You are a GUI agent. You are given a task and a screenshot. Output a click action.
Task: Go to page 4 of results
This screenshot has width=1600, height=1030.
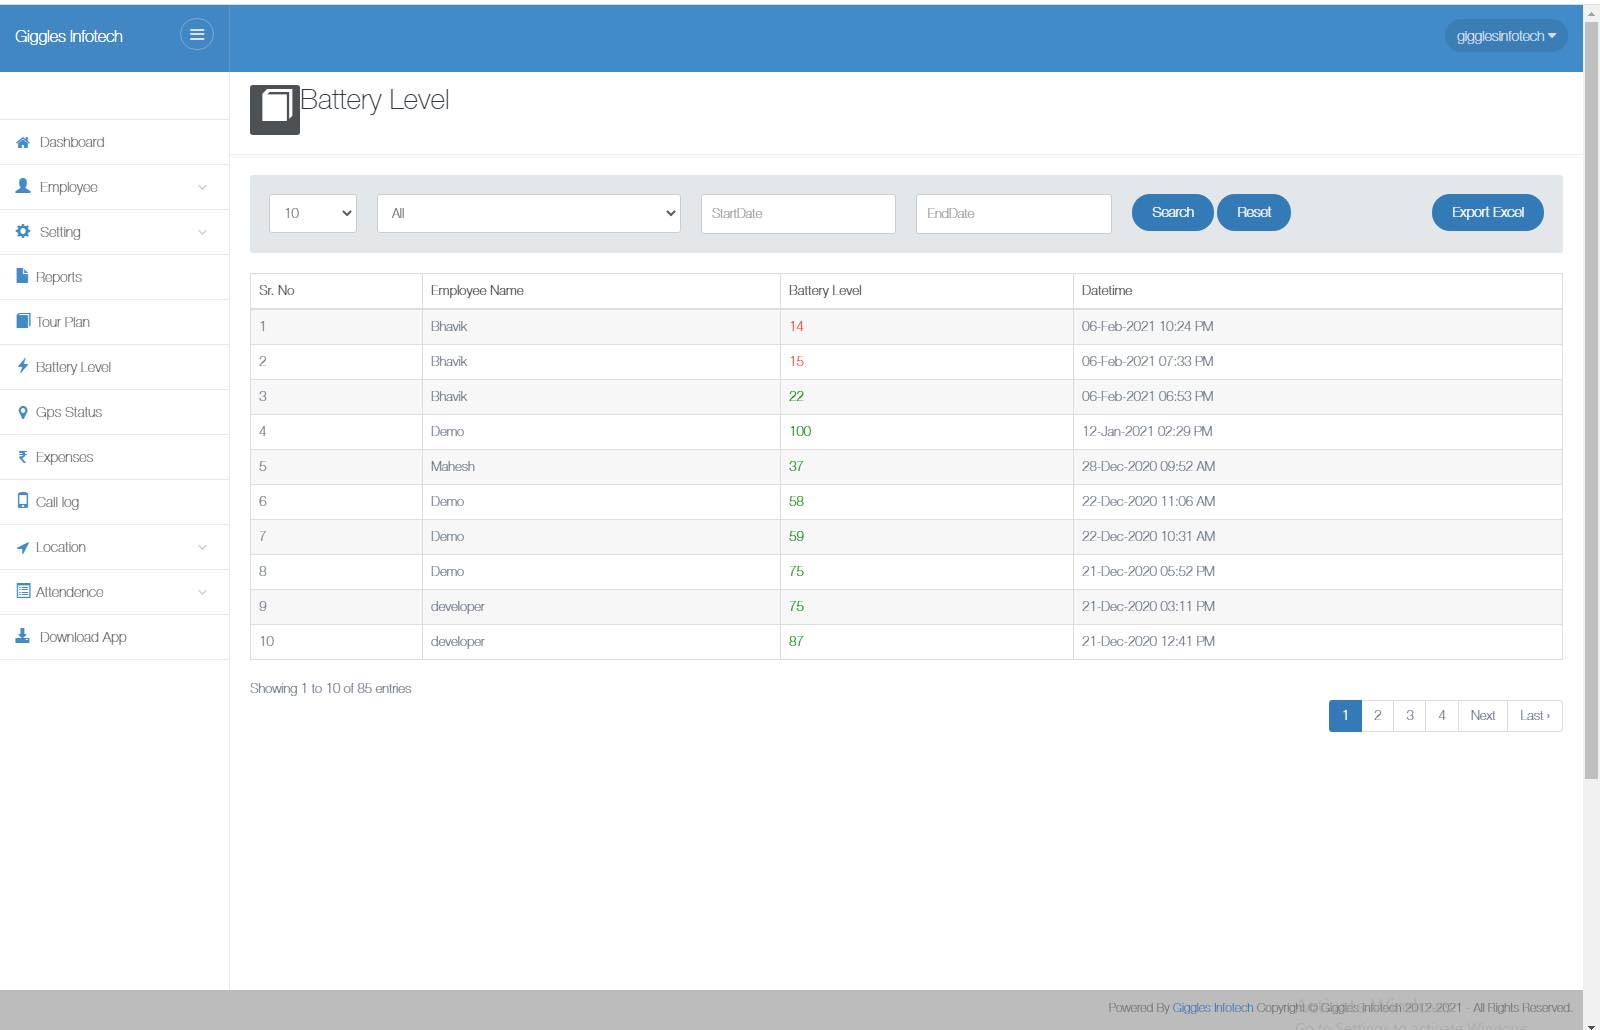point(1442,715)
